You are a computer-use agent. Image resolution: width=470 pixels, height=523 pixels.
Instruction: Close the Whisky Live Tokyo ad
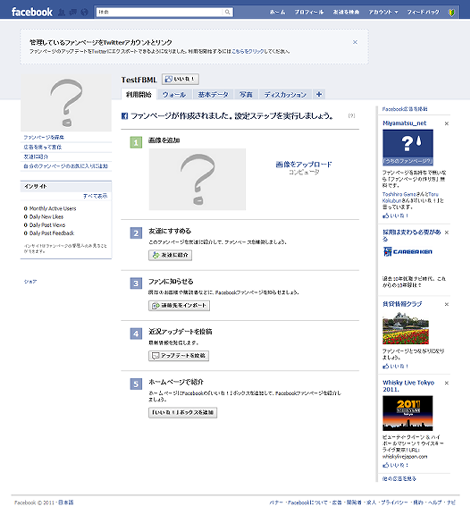(447, 383)
